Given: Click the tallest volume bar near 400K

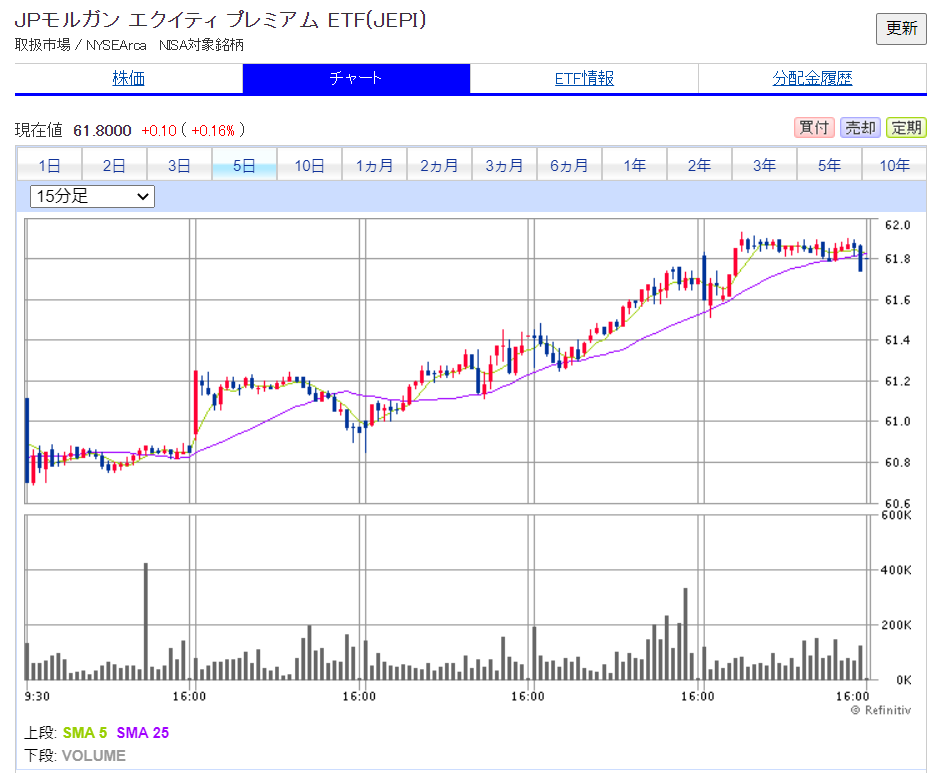Looking at the screenshot, I should tap(146, 621).
